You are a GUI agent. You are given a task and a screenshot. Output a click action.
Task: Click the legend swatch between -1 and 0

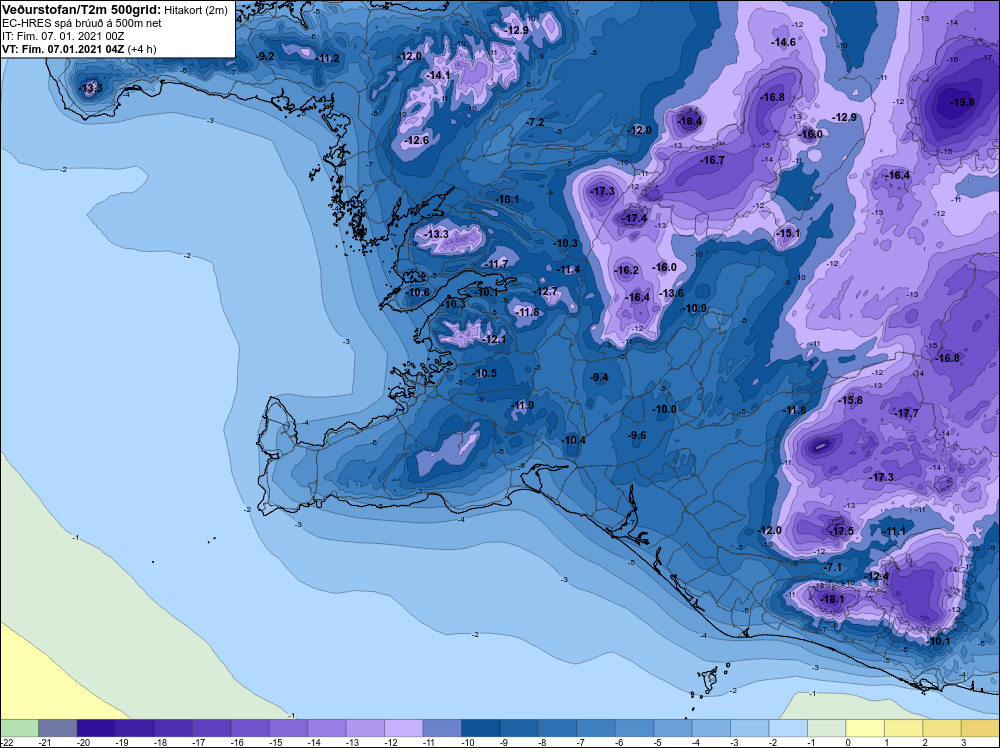click(x=827, y=728)
